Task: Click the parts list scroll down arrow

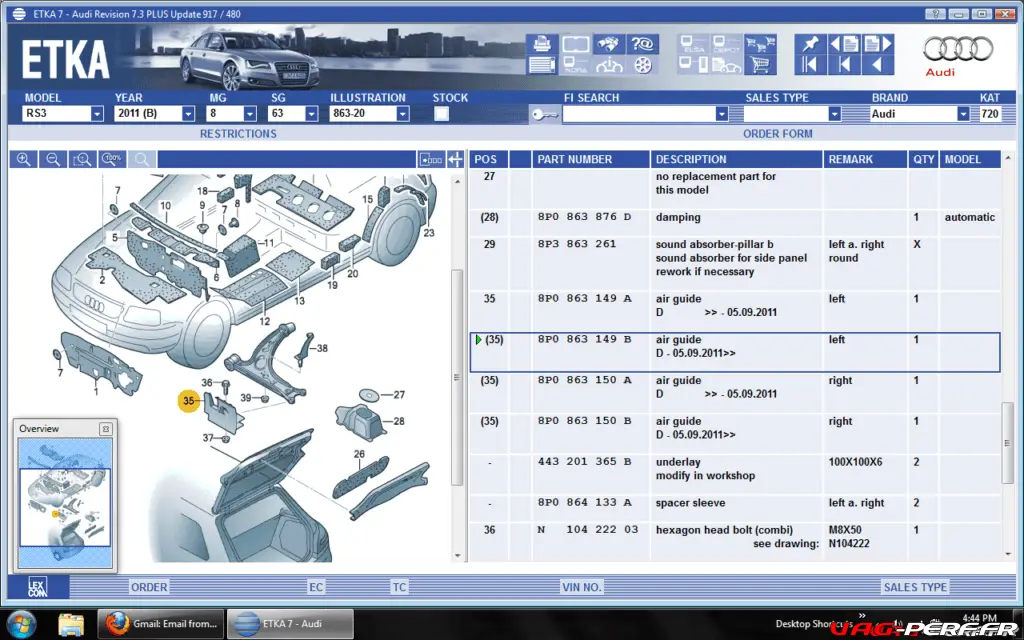Action: coord(1008,554)
